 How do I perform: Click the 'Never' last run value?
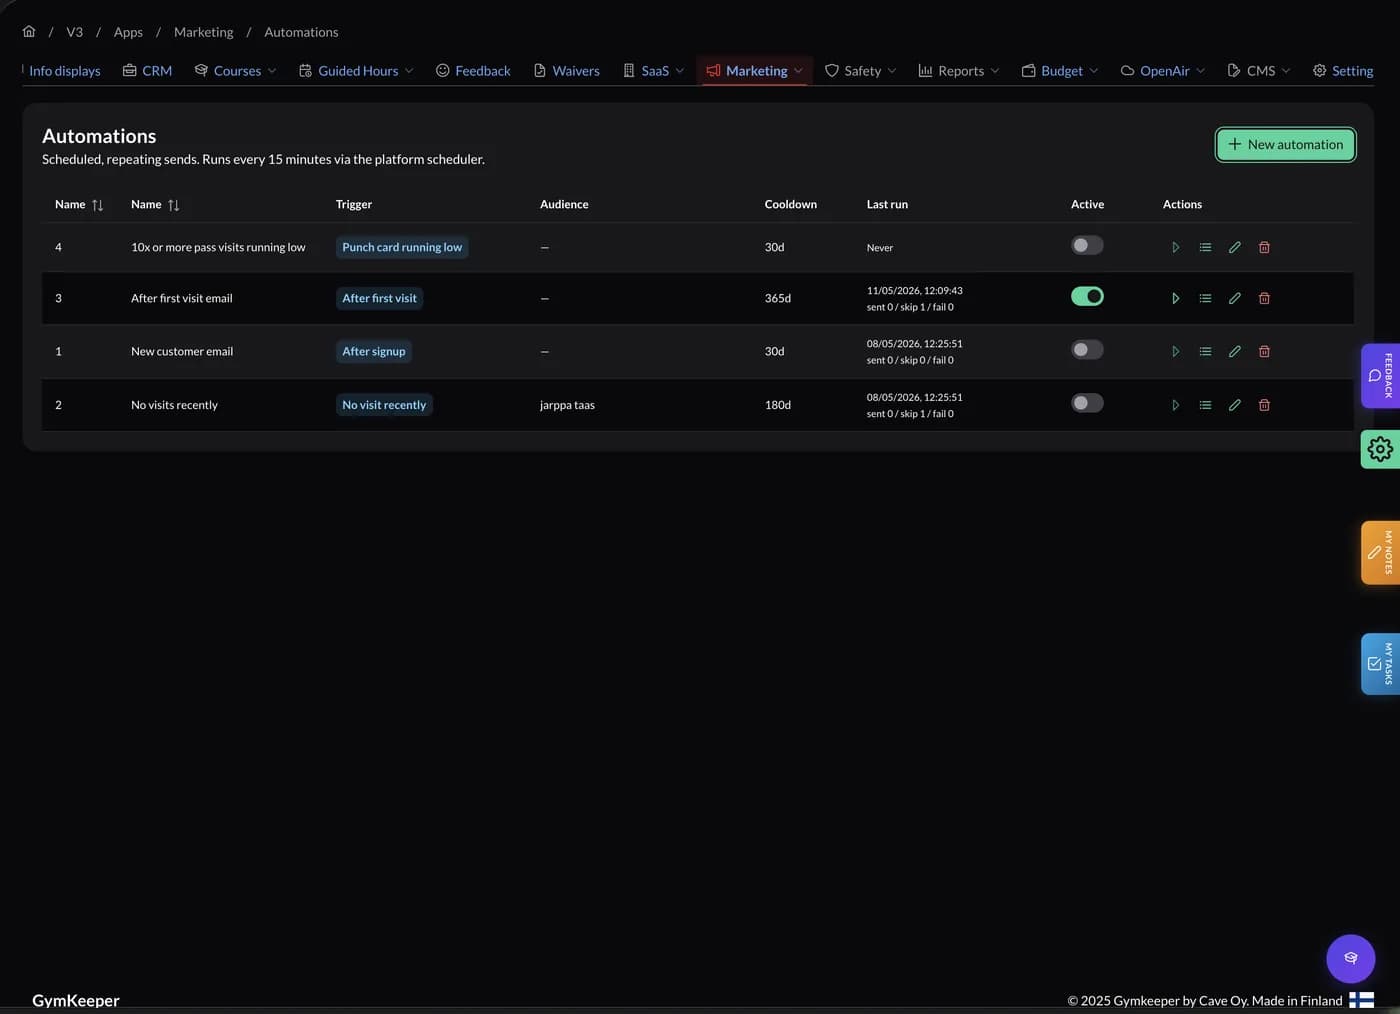[880, 248]
